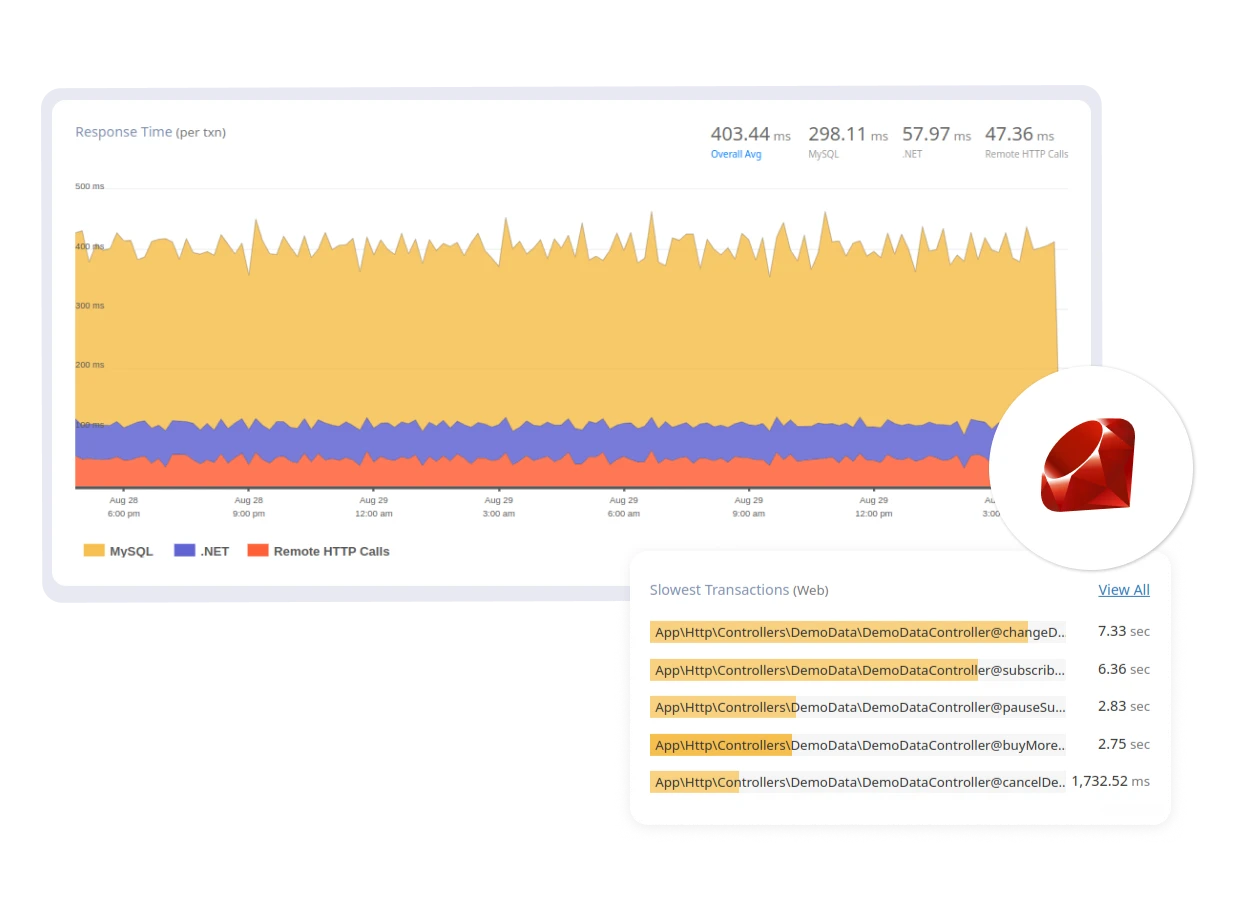Toggle .NET series in chart legend
The height and width of the screenshot is (909, 1234).
(x=202, y=551)
